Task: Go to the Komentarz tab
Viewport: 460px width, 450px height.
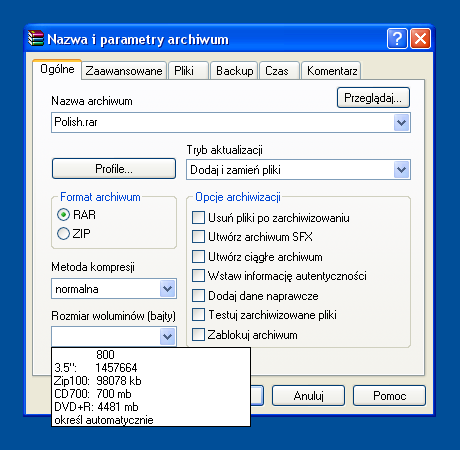Action: 331,71
